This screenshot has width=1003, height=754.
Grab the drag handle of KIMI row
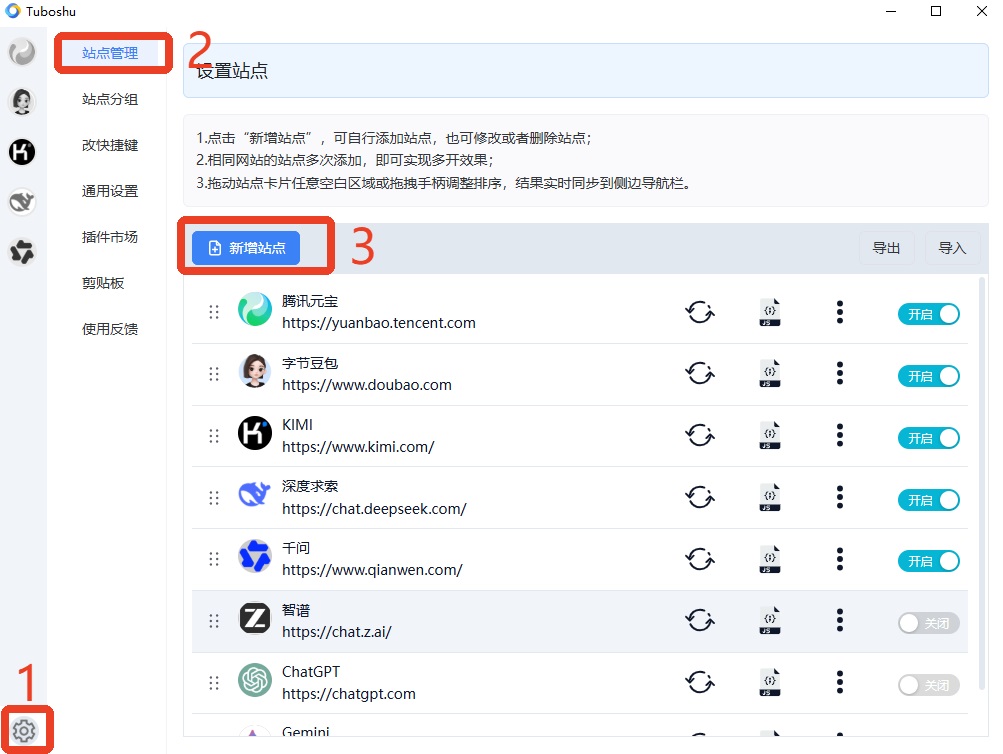coord(214,436)
